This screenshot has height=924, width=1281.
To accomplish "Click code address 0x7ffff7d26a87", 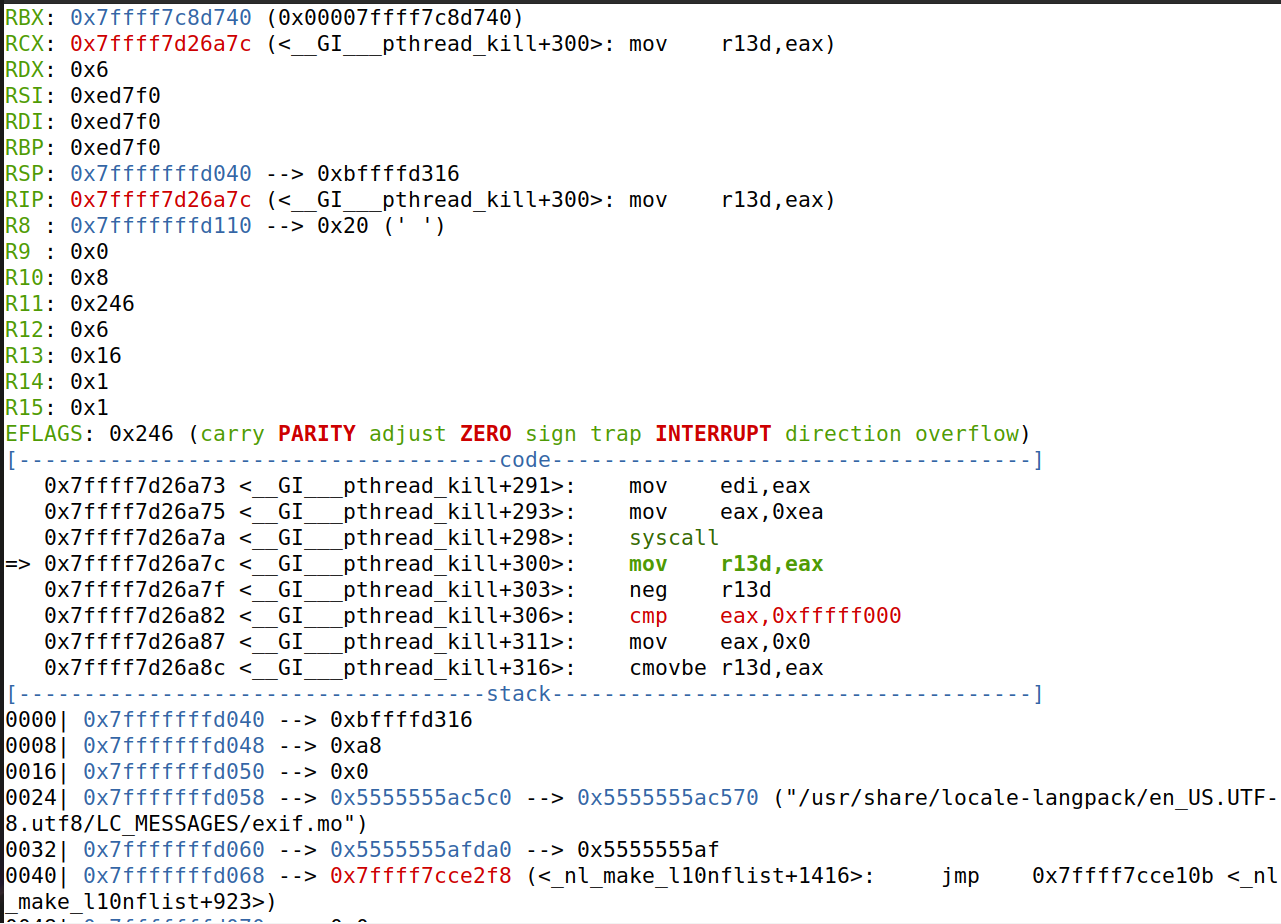I will tap(135, 642).
